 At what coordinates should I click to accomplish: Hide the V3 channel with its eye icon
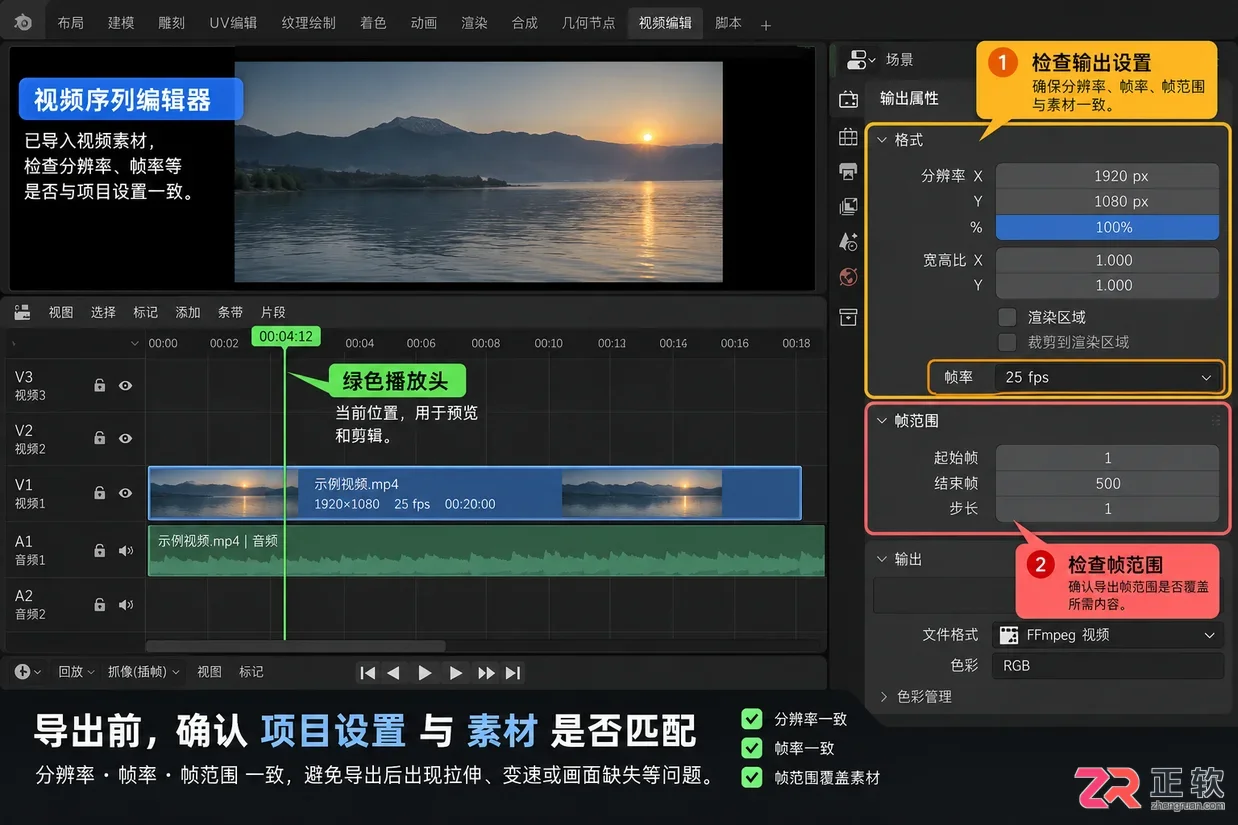pos(125,385)
